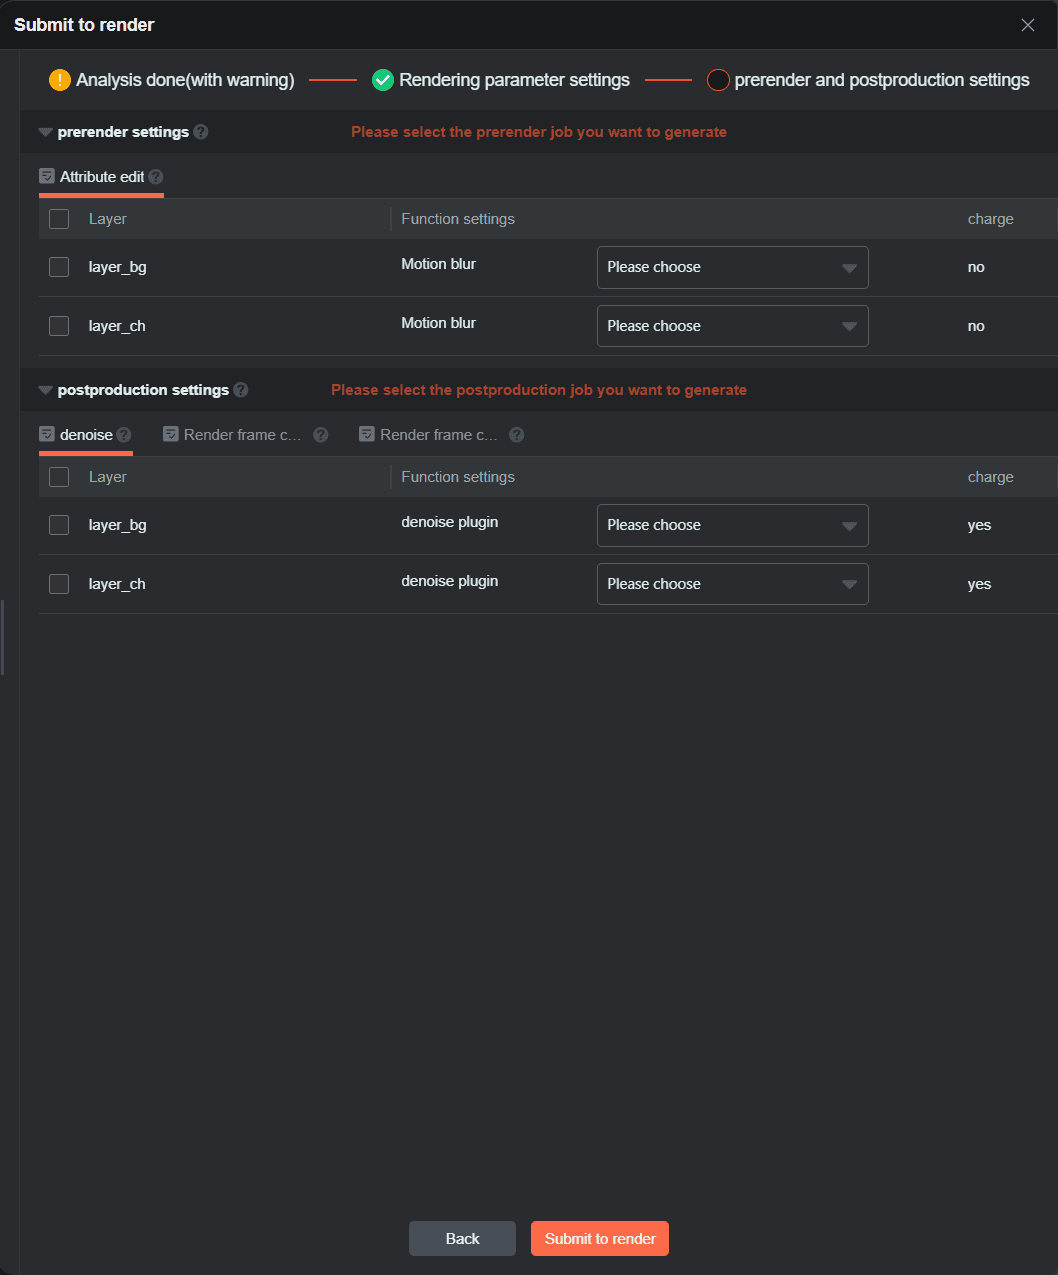This screenshot has width=1058, height=1275.
Task: Select the Attribute edit tab
Action: pos(101,177)
